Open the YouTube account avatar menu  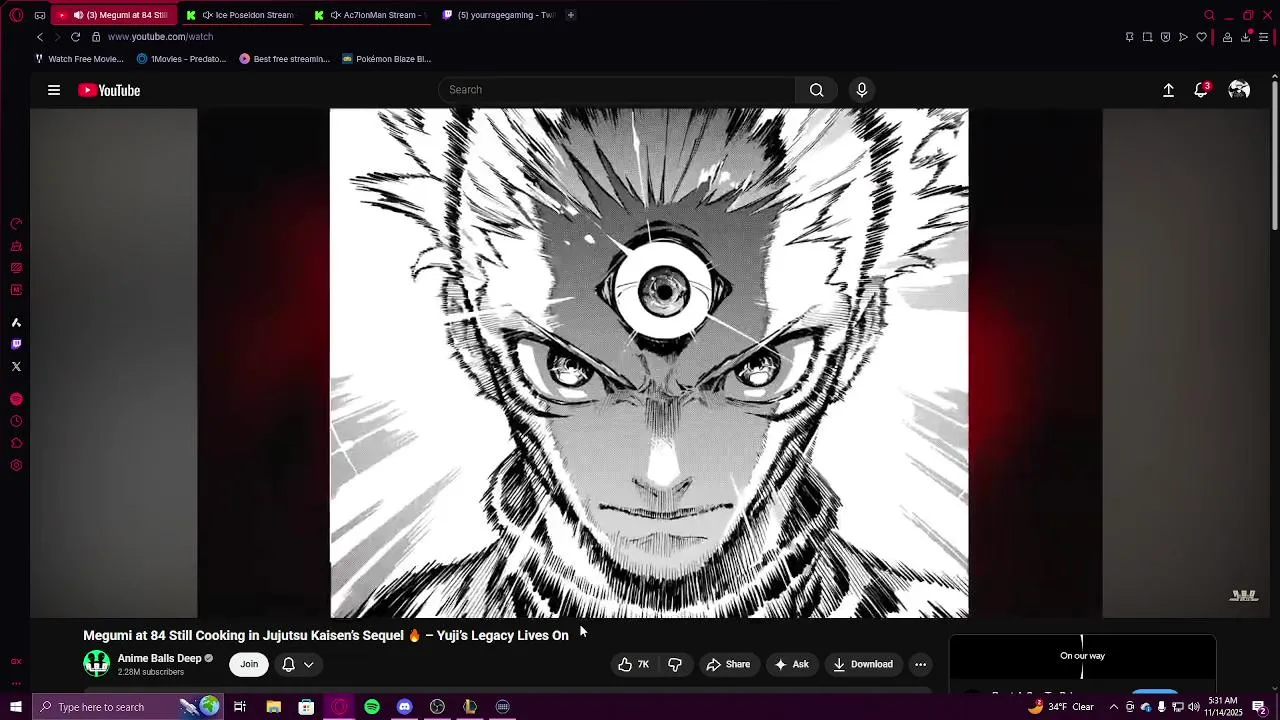(1239, 90)
